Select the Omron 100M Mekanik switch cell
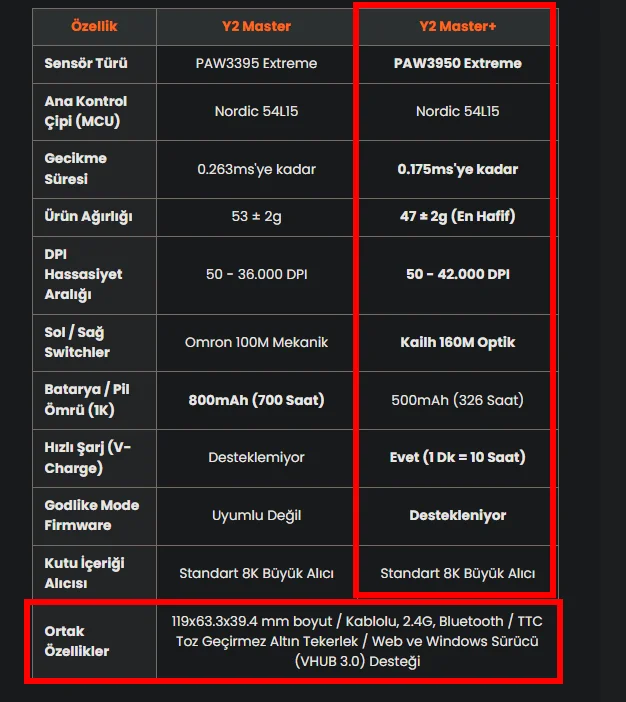 point(256,342)
